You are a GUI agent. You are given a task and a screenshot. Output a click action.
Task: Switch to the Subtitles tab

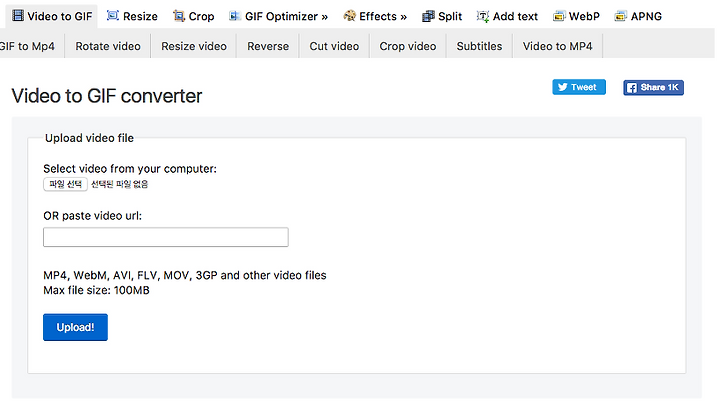(x=479, y=46)
